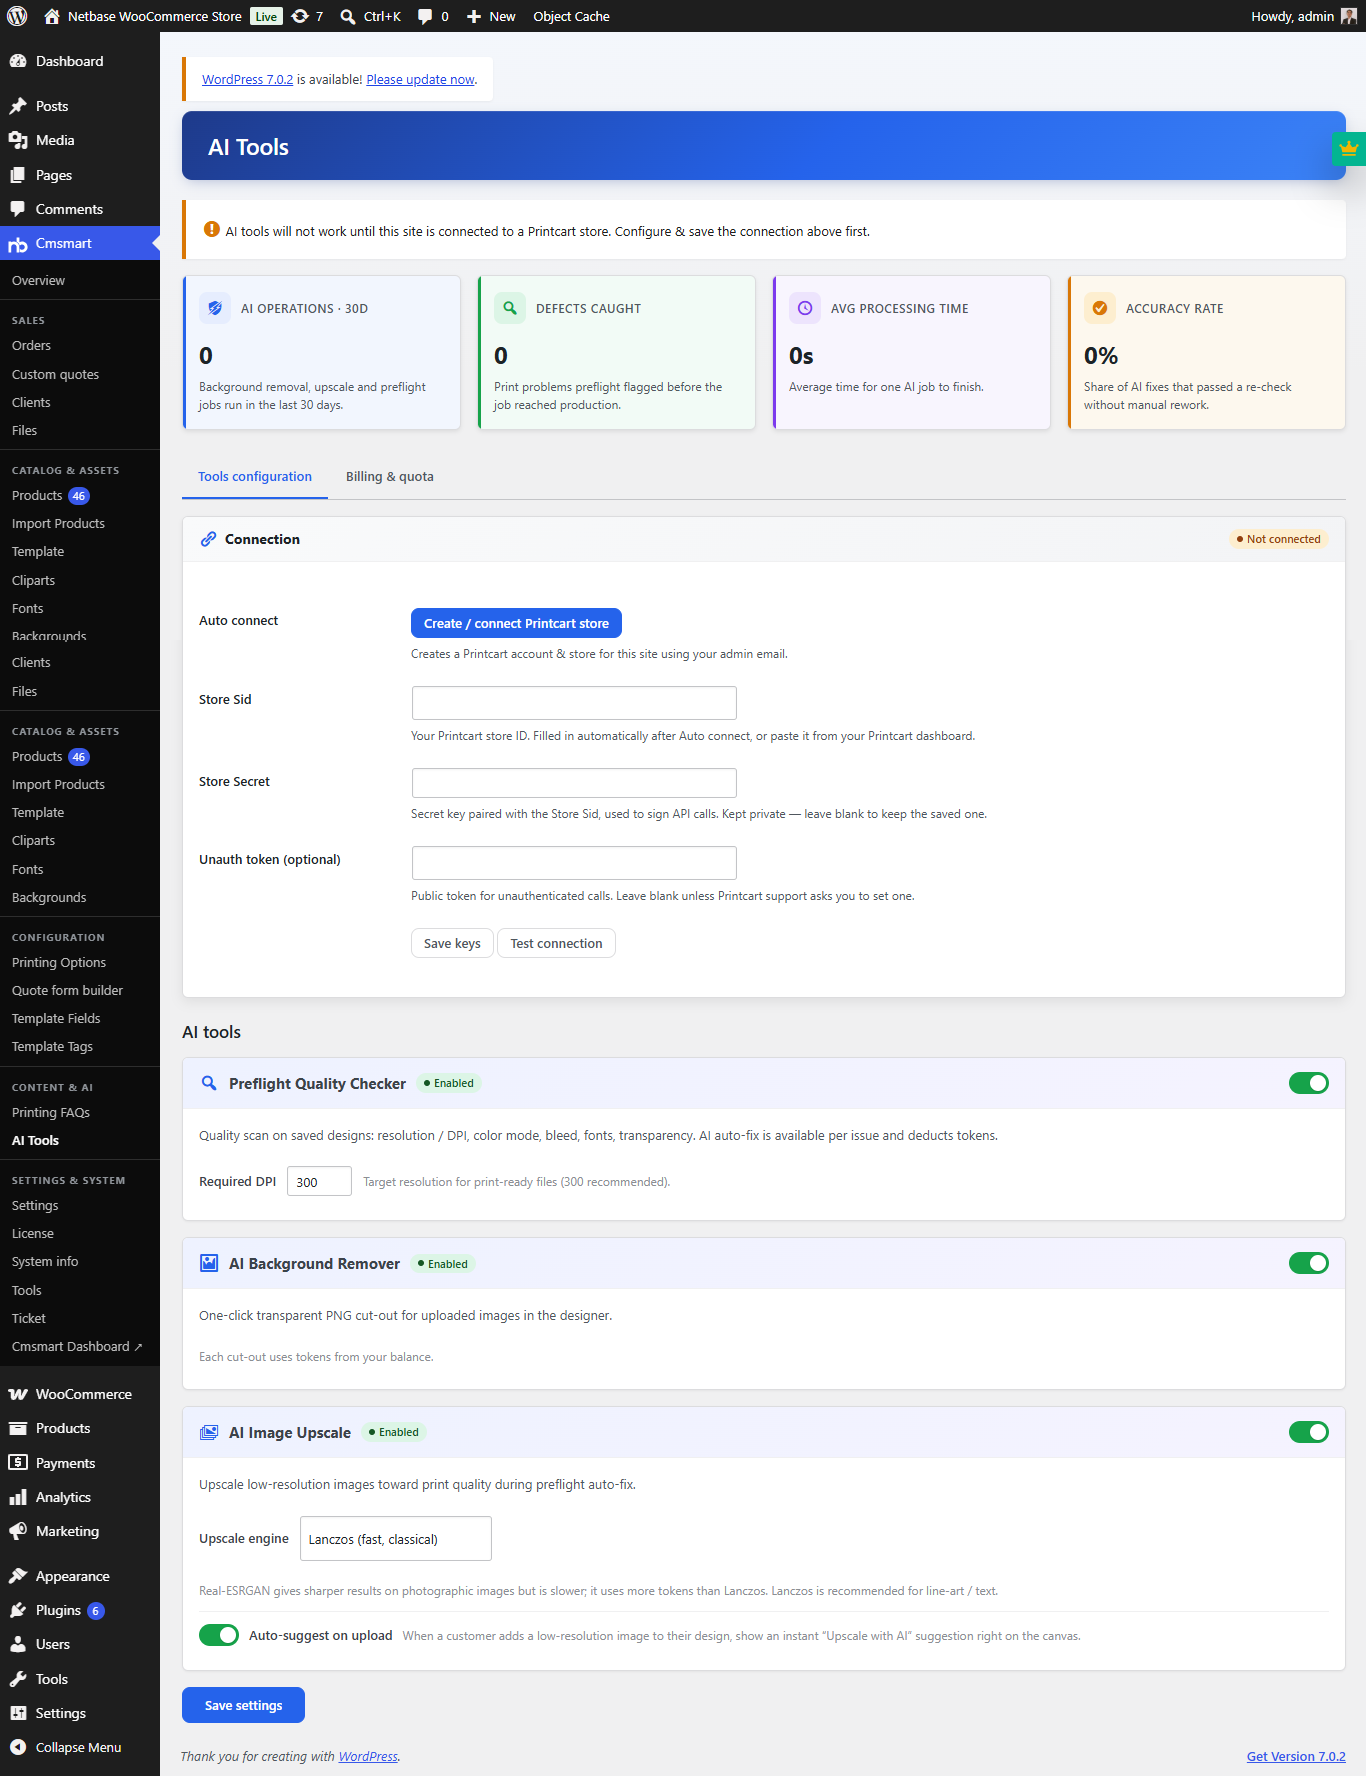Screen dimensions: 1366x1776
Task: Toggle Auto-suggest on upload off
Action: pos(219,1635)
